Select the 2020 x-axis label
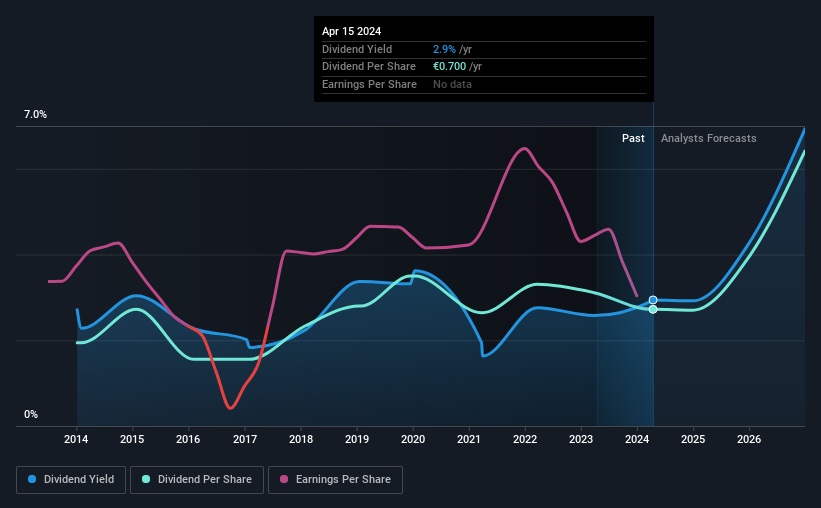 tap(413, 439)
